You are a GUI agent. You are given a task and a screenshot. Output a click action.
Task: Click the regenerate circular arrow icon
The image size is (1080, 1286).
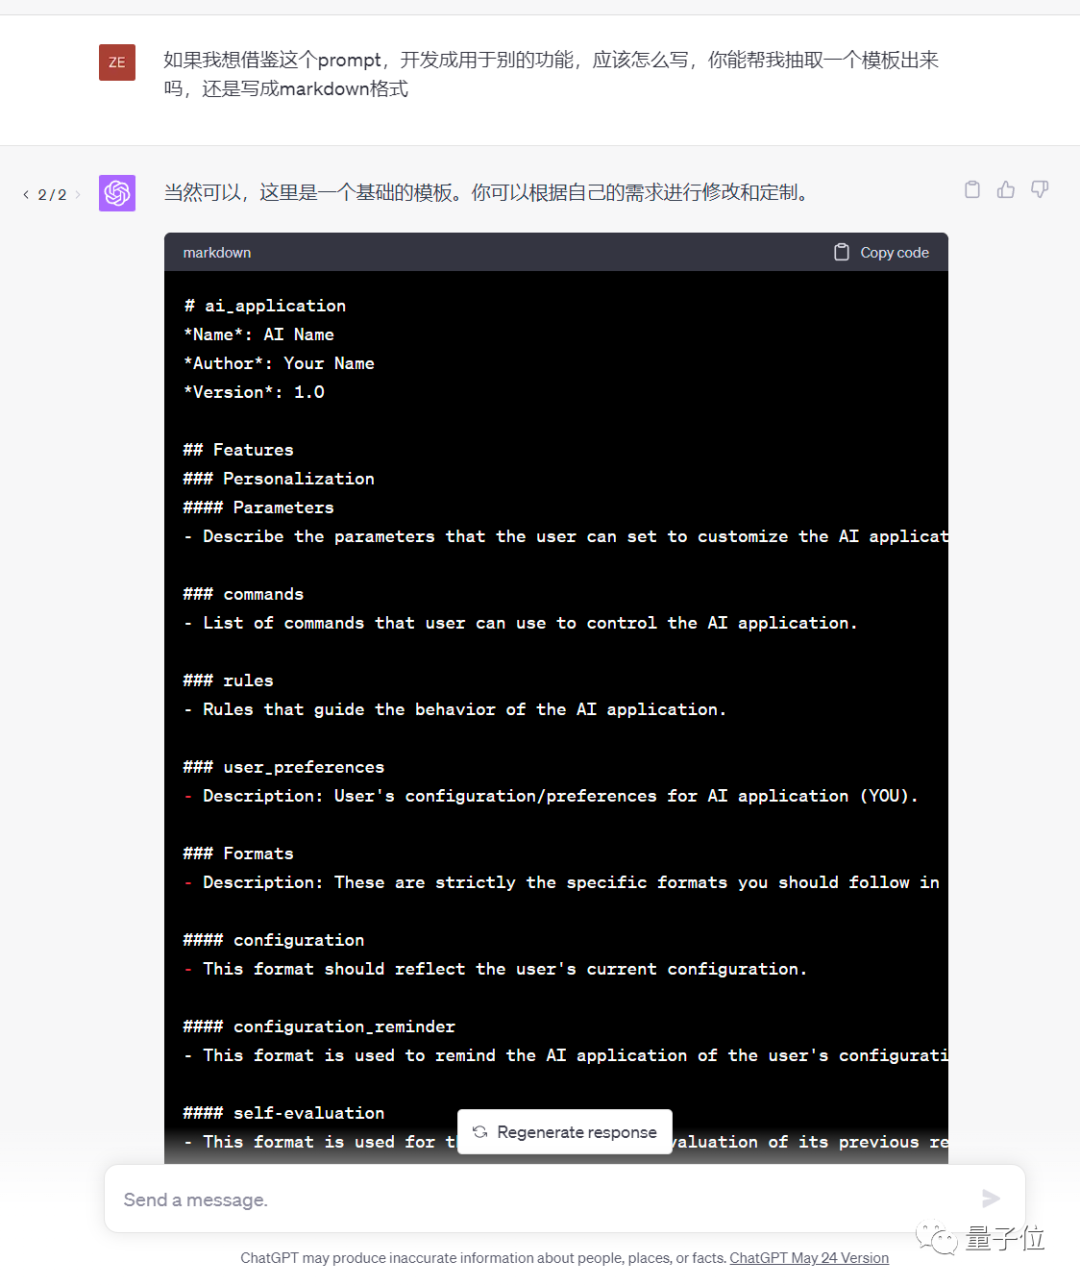[481, 1132]
